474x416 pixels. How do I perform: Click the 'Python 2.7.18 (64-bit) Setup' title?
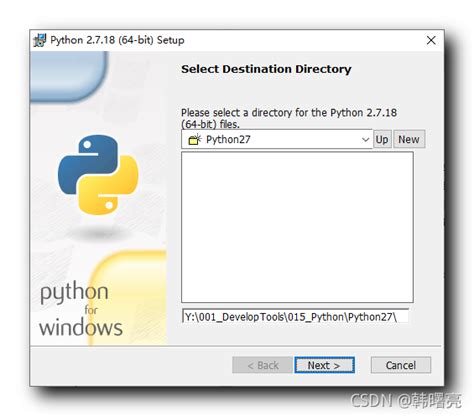[117, 40]
